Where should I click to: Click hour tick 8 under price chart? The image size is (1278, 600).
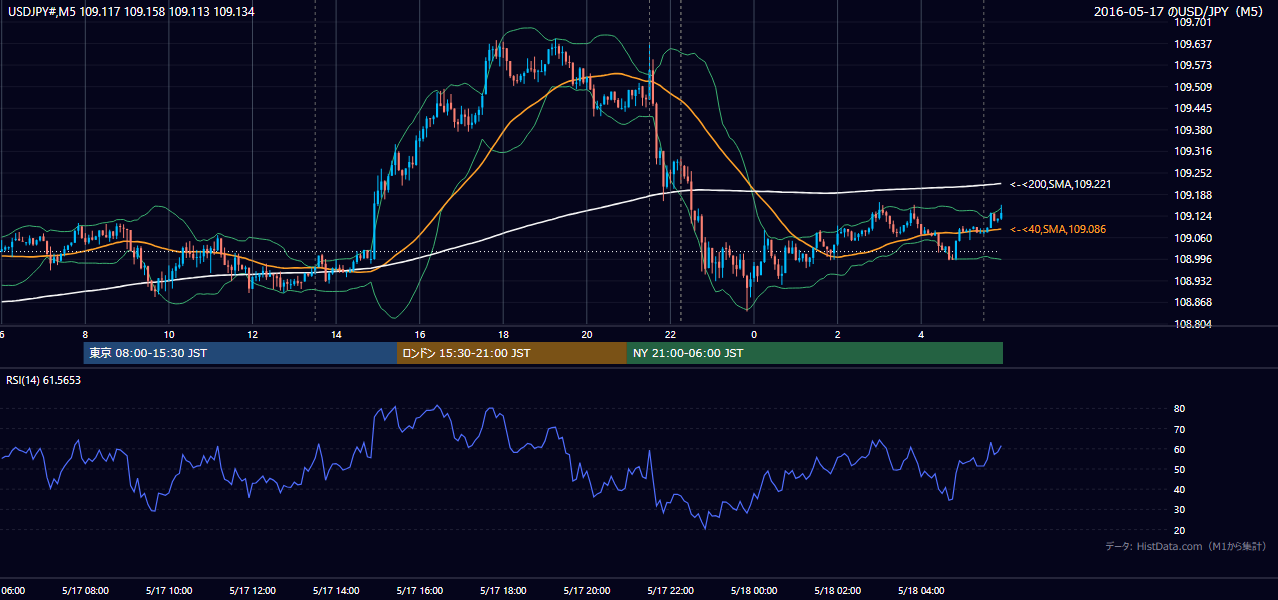point(85,335)
